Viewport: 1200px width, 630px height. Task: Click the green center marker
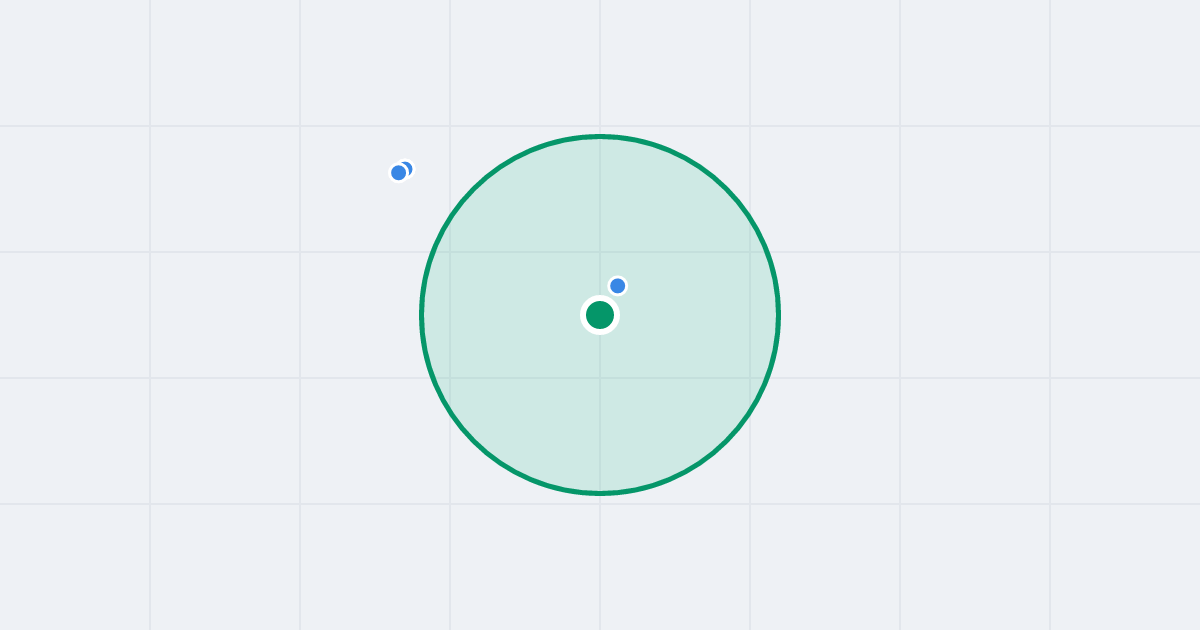(600, 315)
